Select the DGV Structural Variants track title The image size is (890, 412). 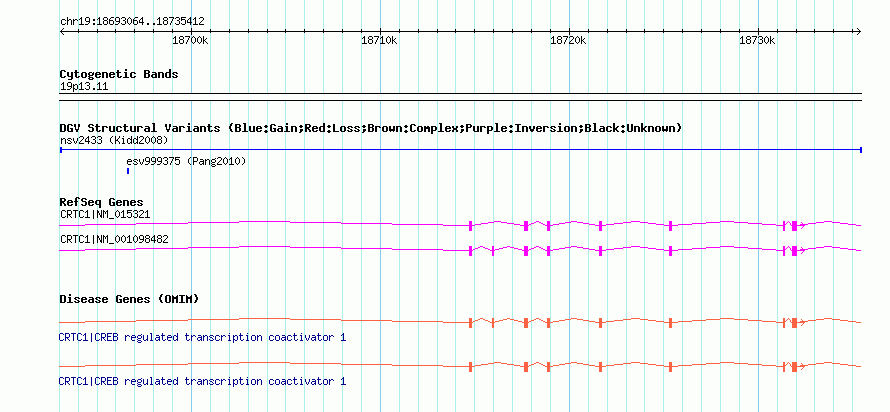371,128
